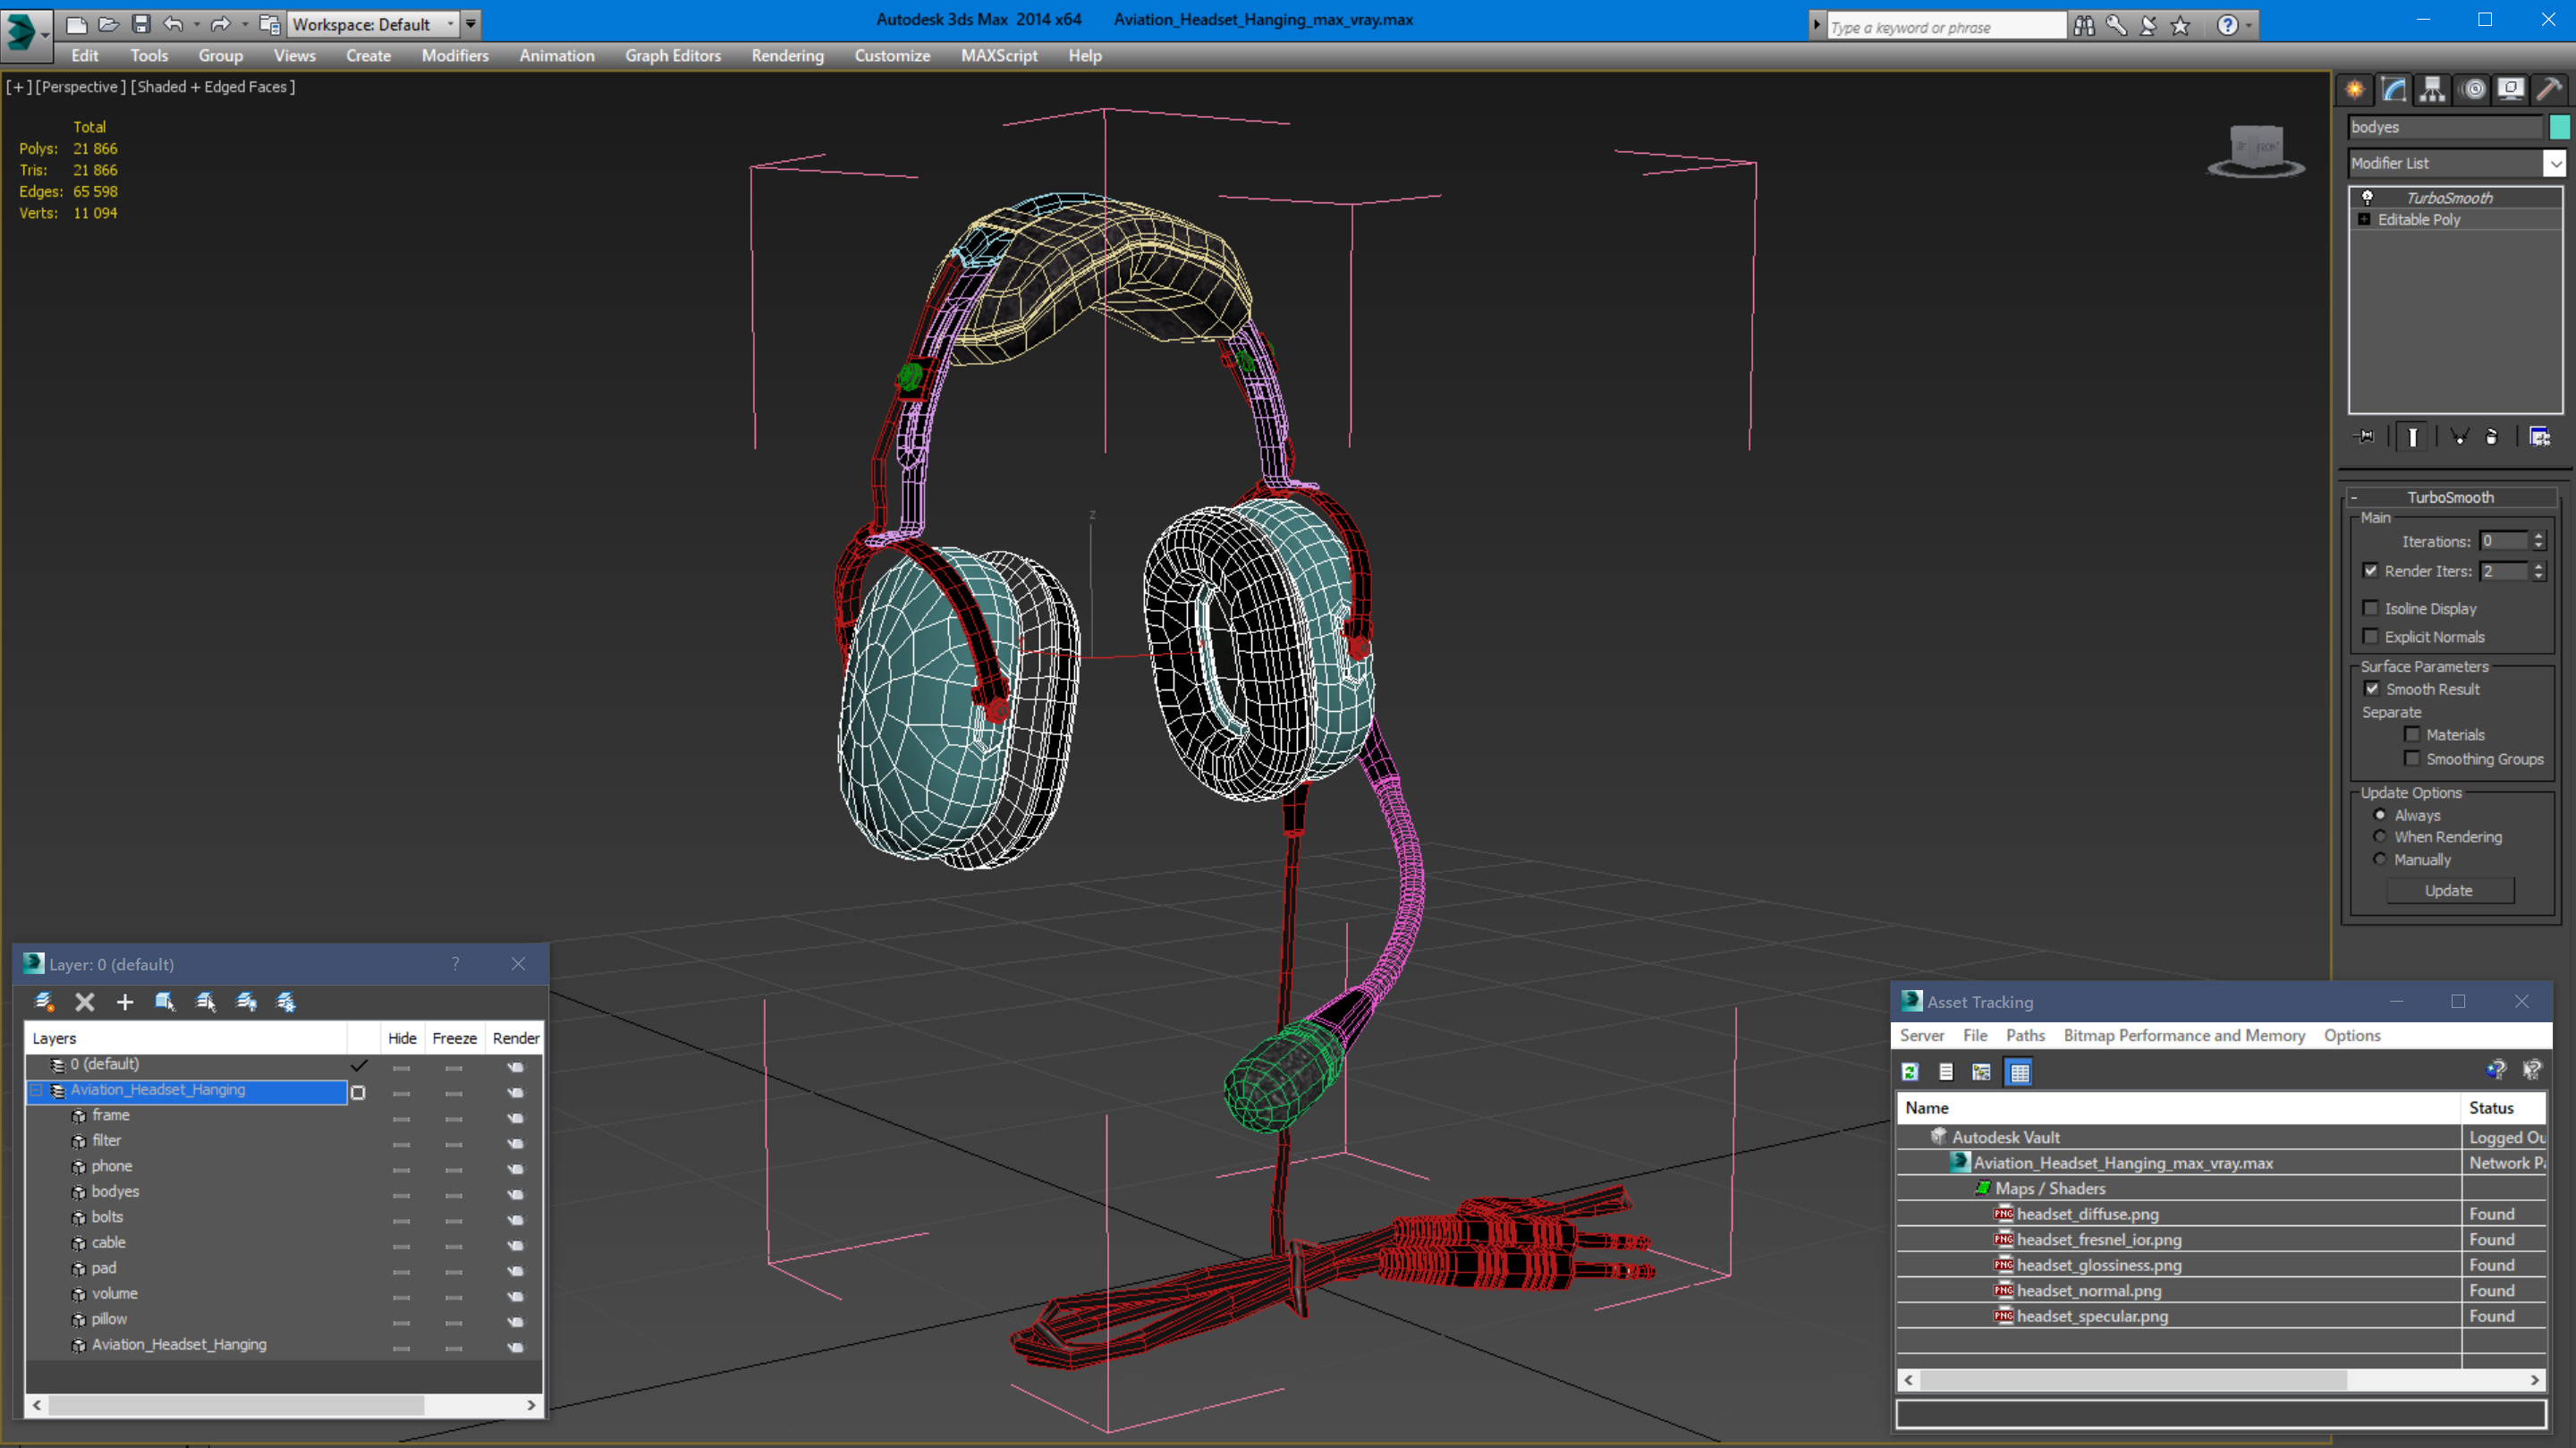Screen dimensions: 2576x1448
Task: Enable Separate by Smoothing Groups checkbox
Action: pyautogui.click(x=2412, y=758)
